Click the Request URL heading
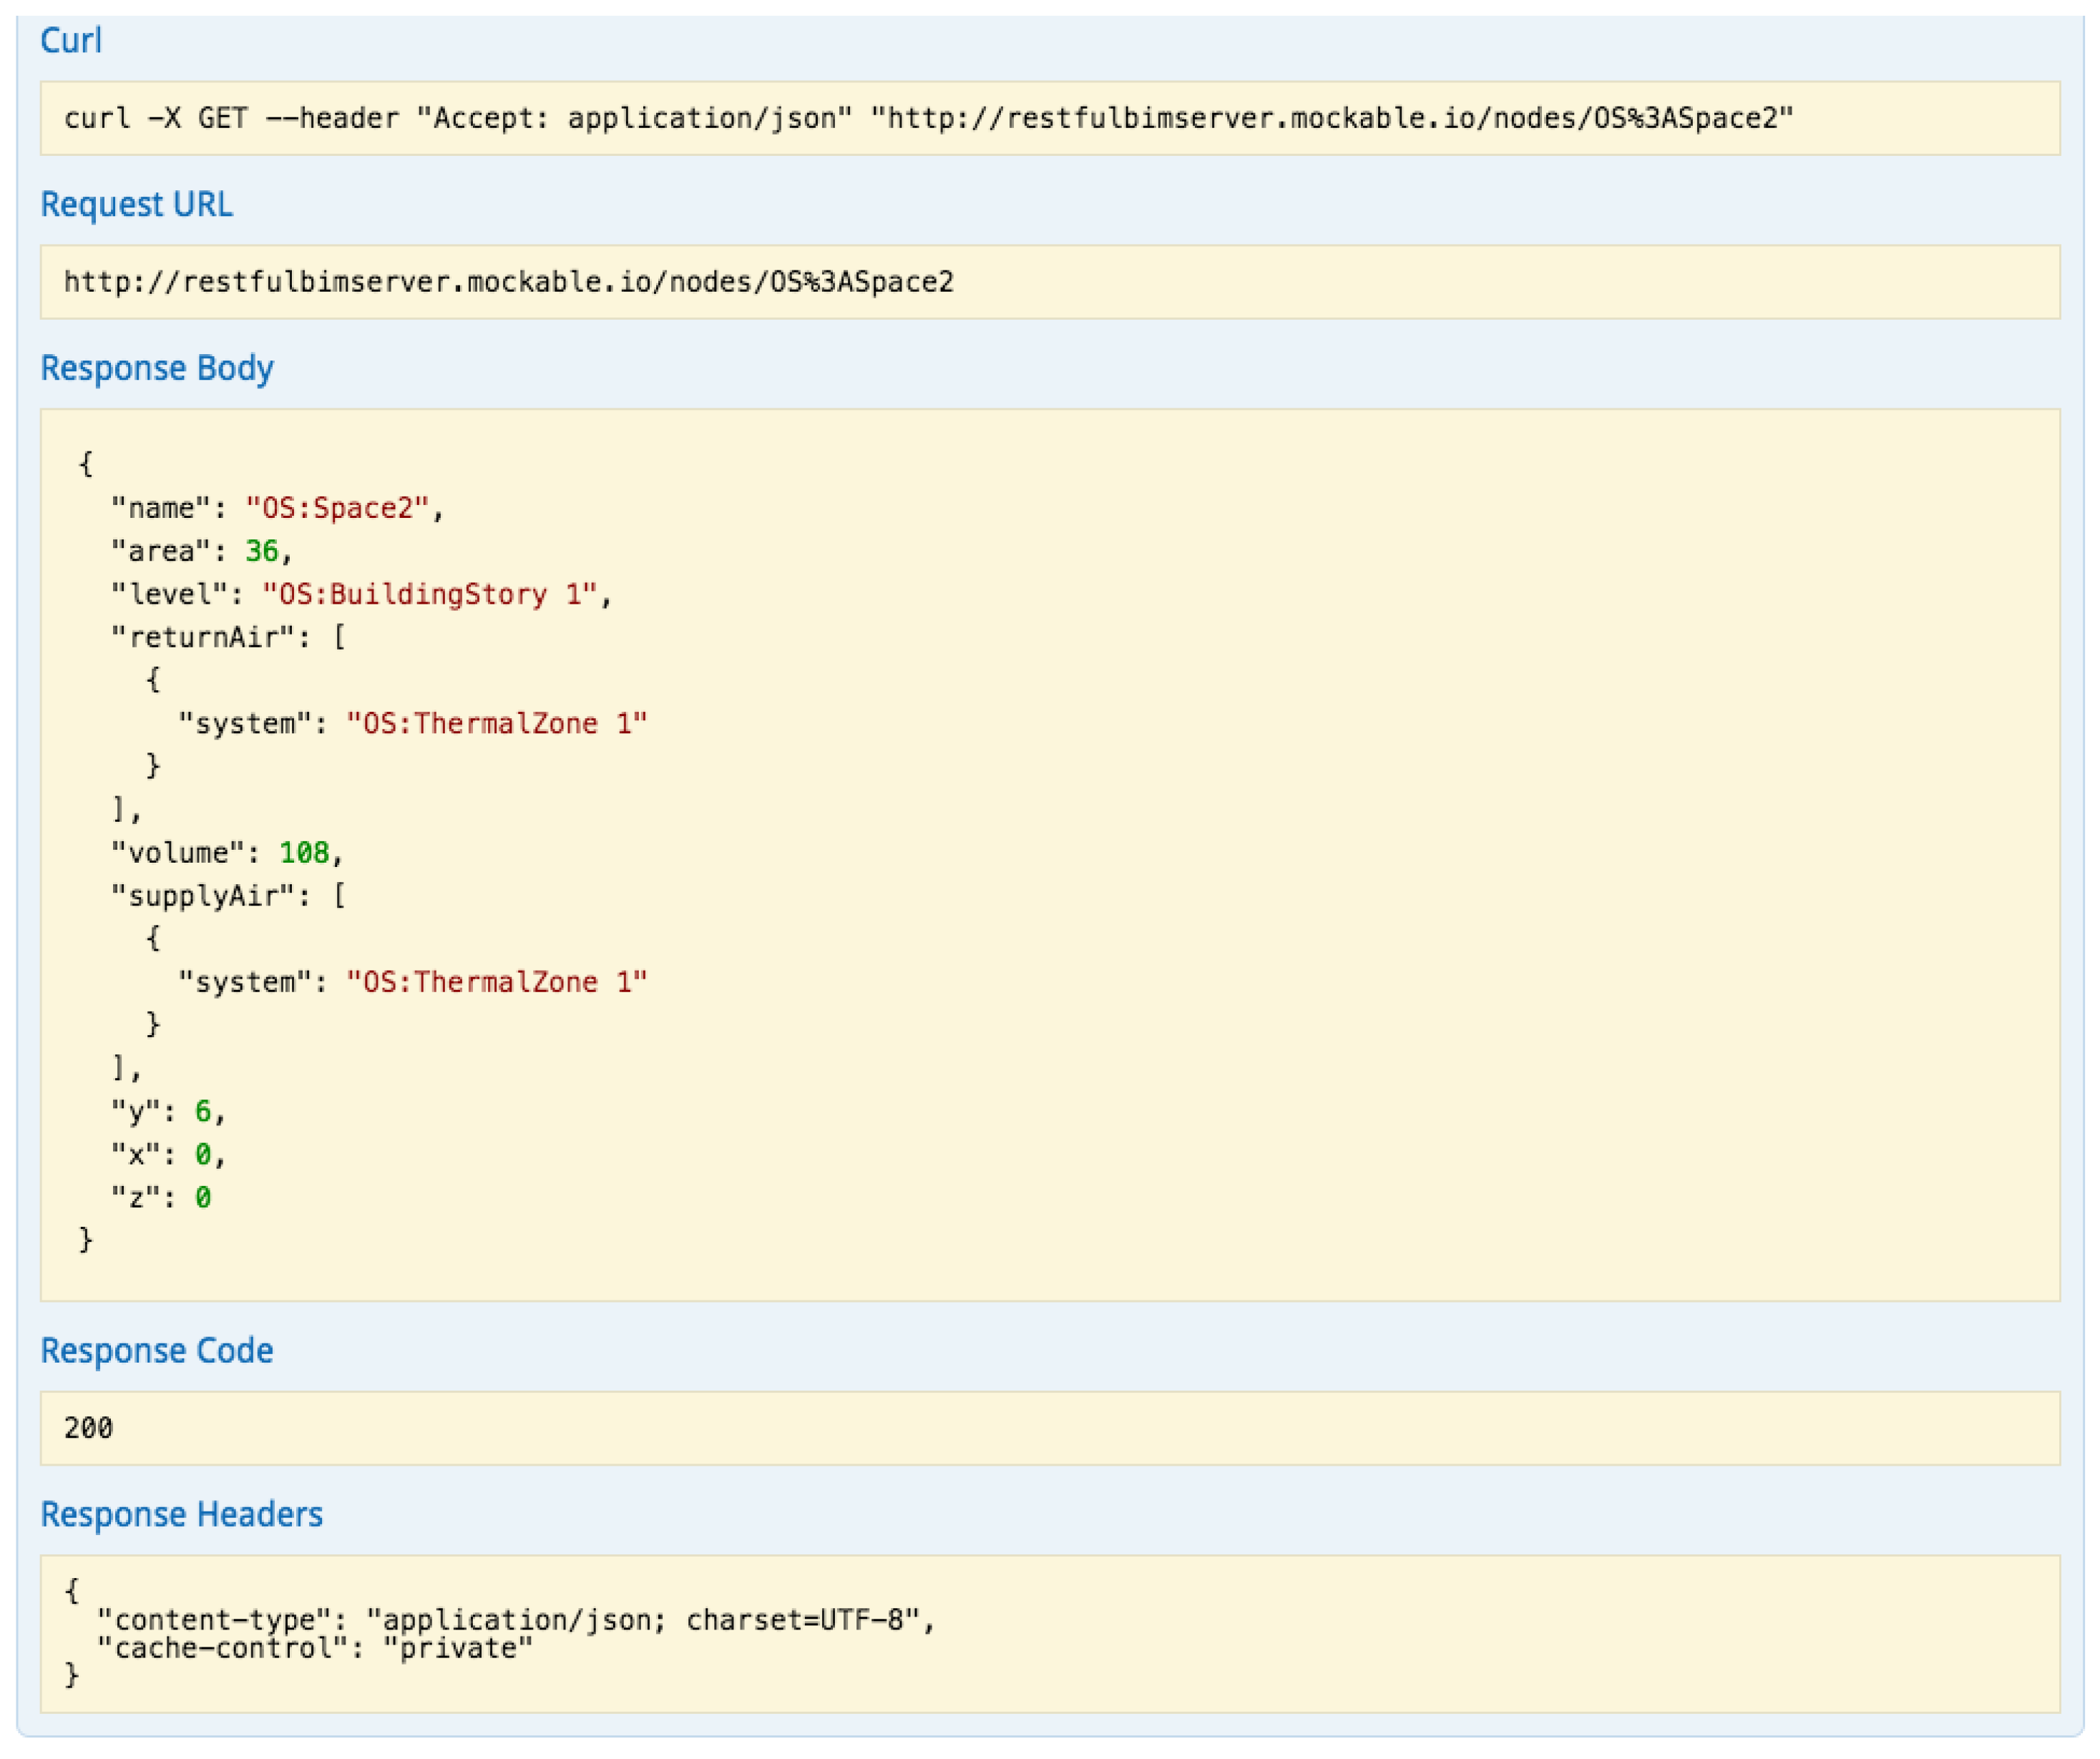 [x=136, y=205]
